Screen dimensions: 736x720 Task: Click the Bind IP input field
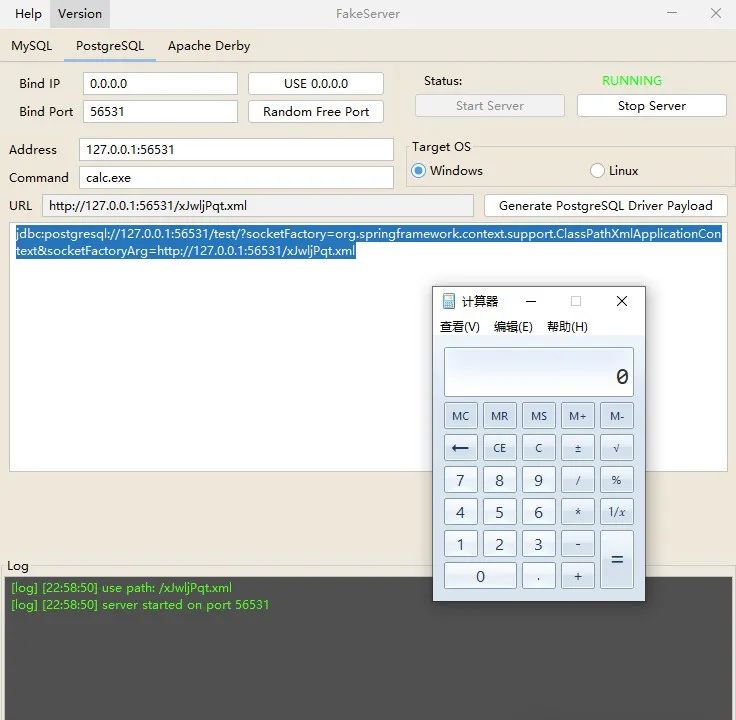pos(161,84)
